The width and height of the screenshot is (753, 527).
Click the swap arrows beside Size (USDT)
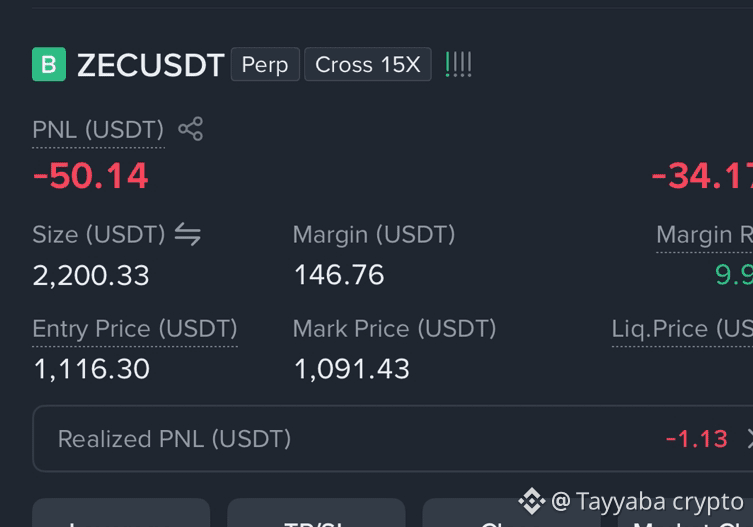tap(188, 234)
